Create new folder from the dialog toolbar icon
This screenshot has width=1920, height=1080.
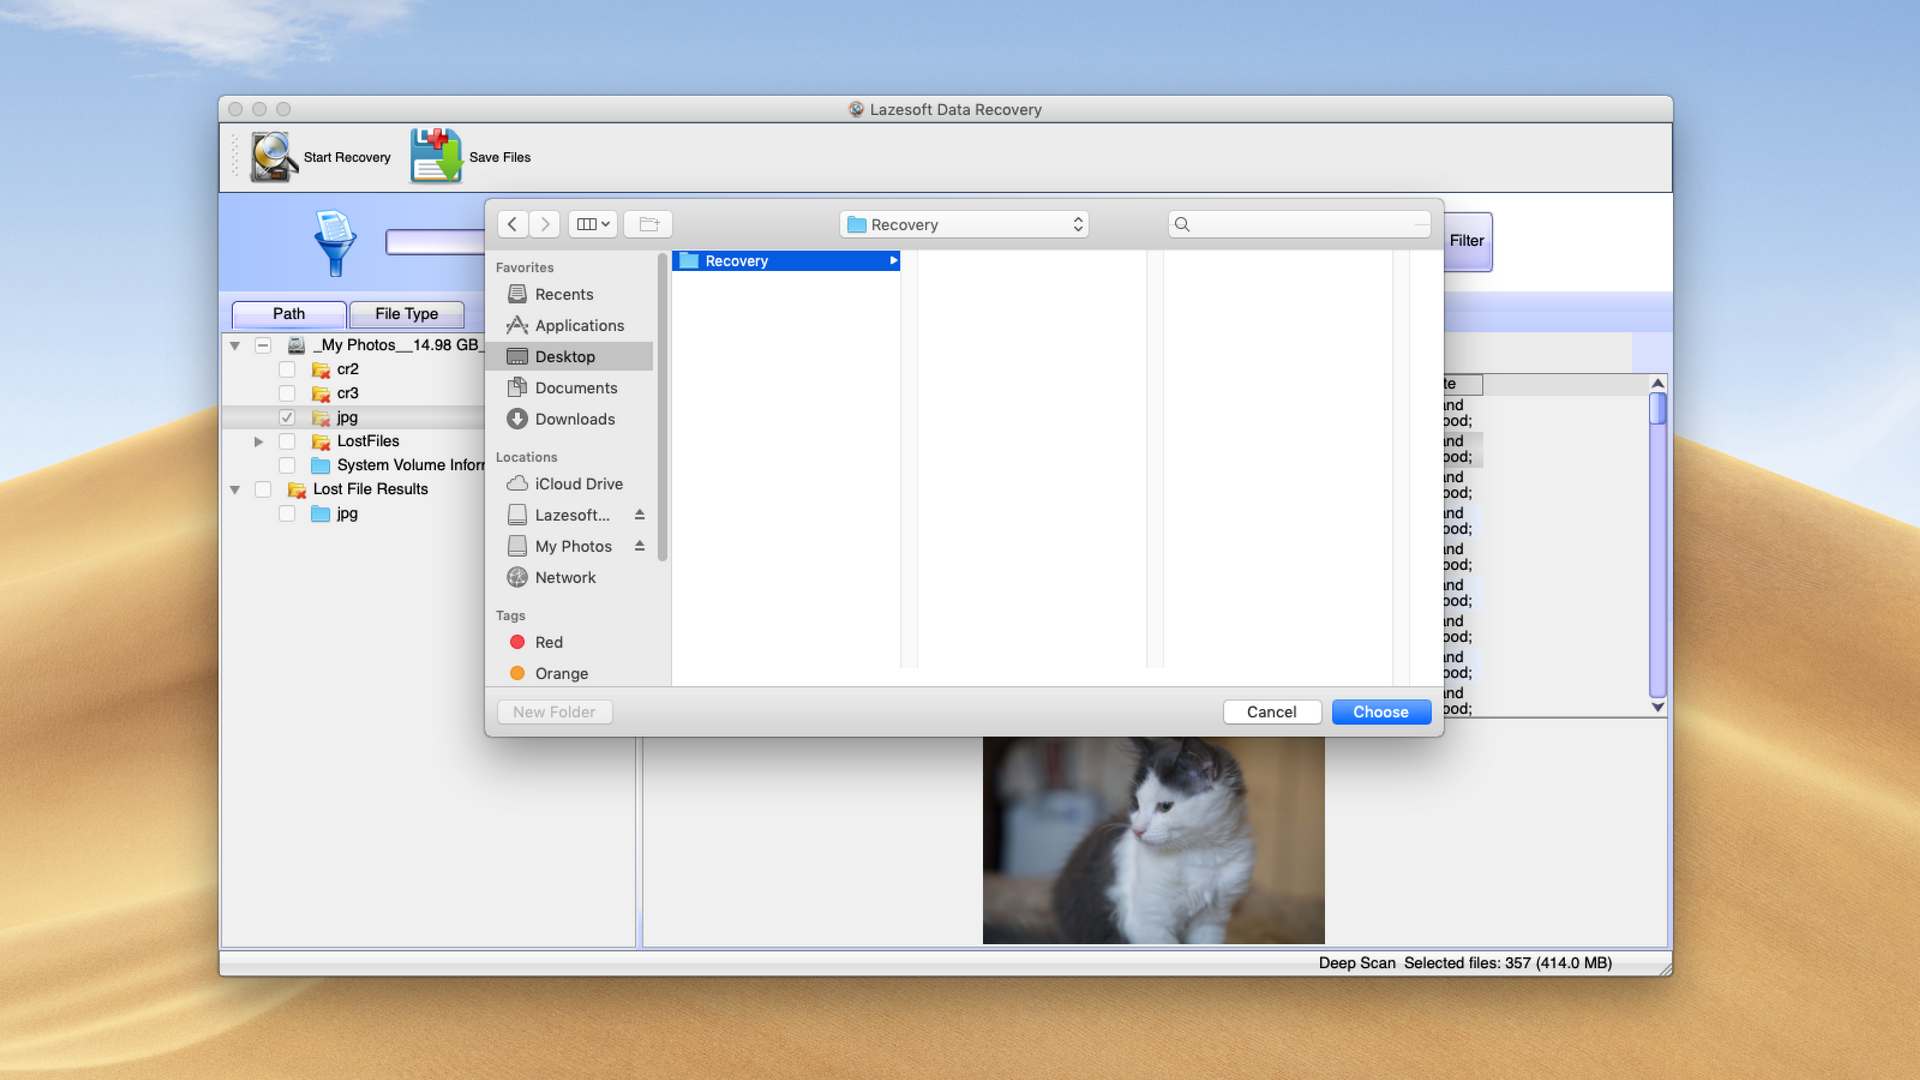[648, 224]
